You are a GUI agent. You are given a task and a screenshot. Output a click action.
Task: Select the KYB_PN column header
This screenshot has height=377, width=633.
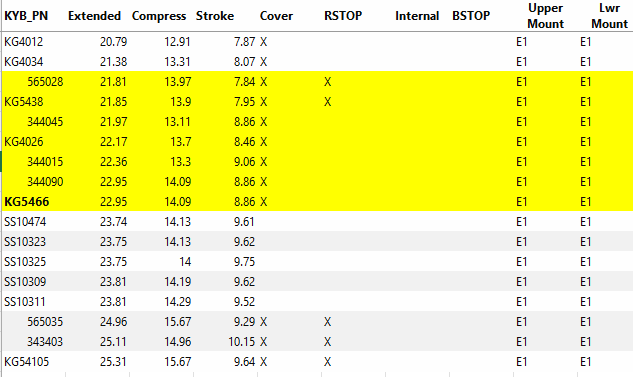coord(26,16)
